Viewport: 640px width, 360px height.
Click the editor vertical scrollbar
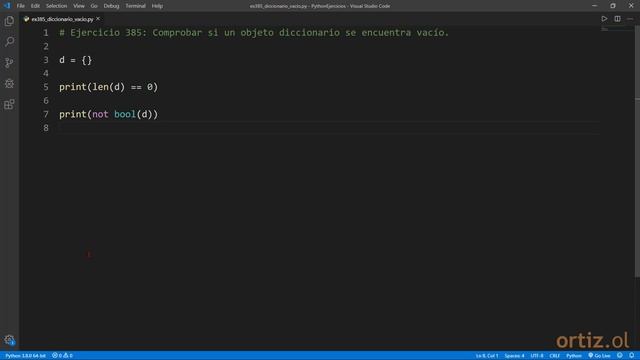(637, 151)
